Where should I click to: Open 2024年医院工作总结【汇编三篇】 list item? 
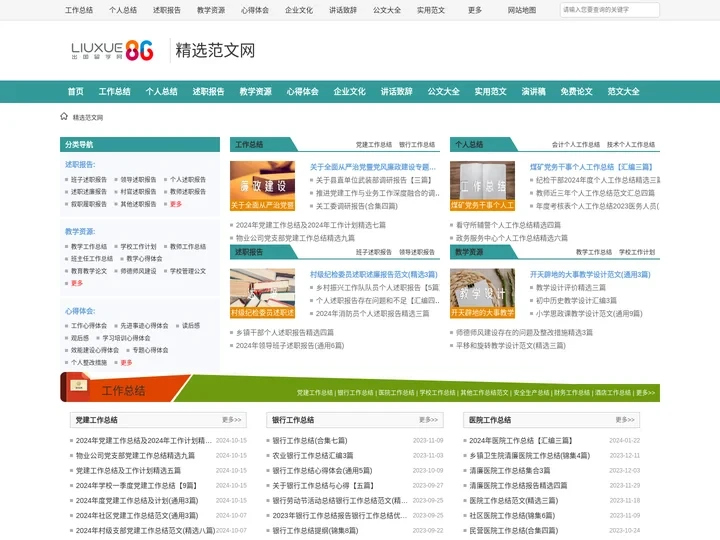coord(521,440)
